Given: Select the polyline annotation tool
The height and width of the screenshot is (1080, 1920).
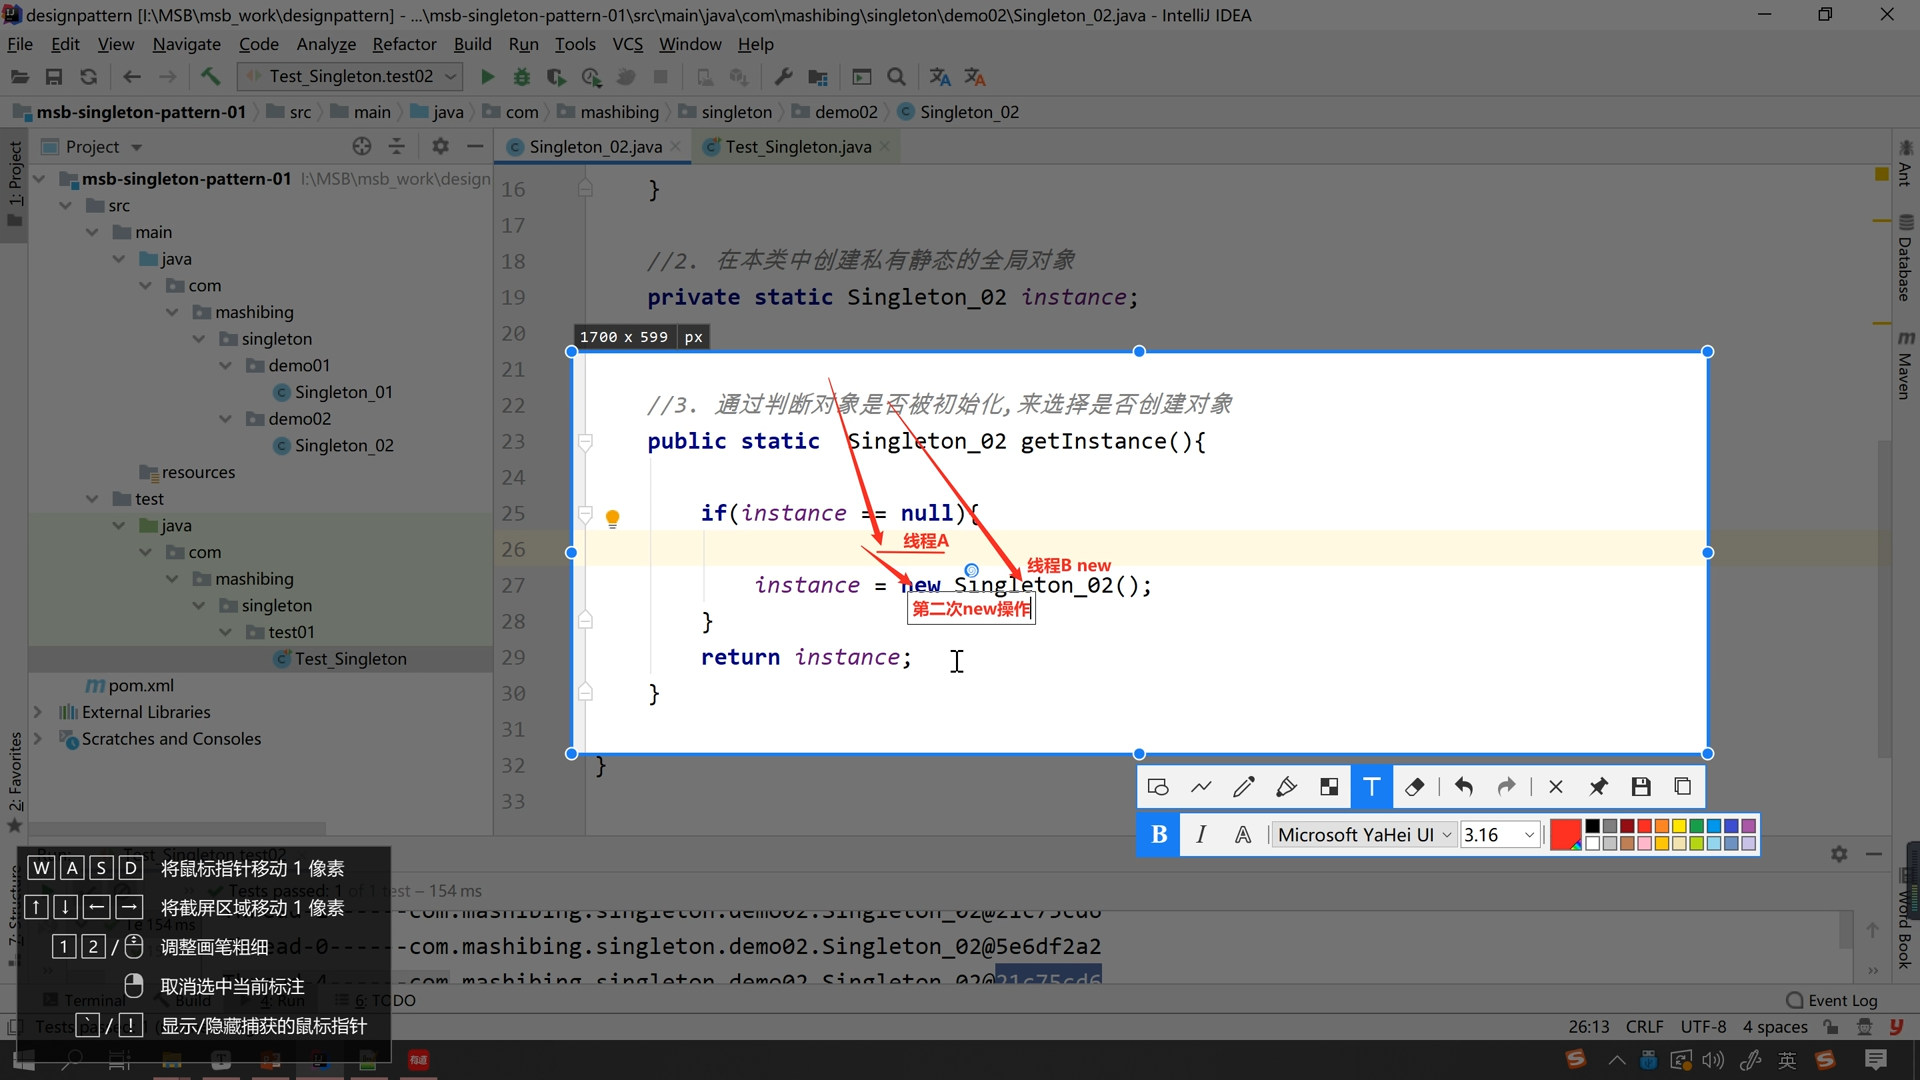Looking at the screenshot, I should (1201, 787).
